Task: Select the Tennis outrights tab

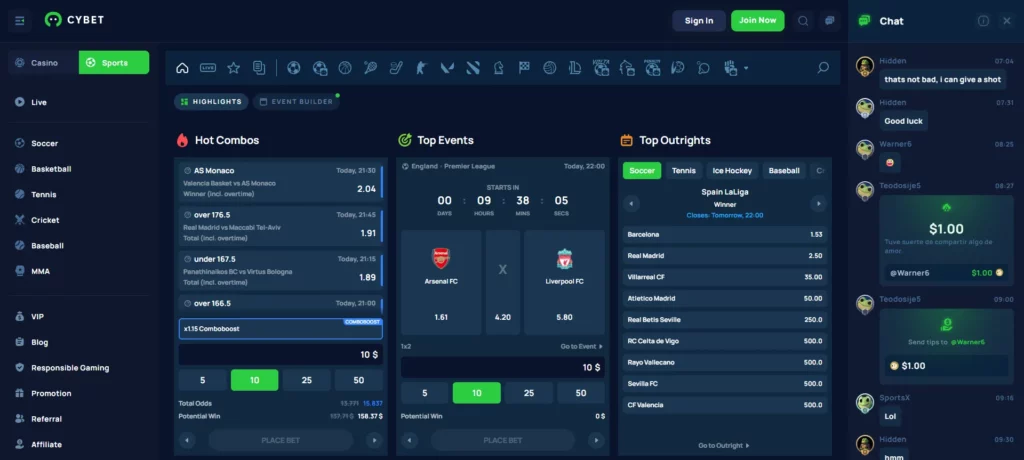Action: click(x=684, y=171)
